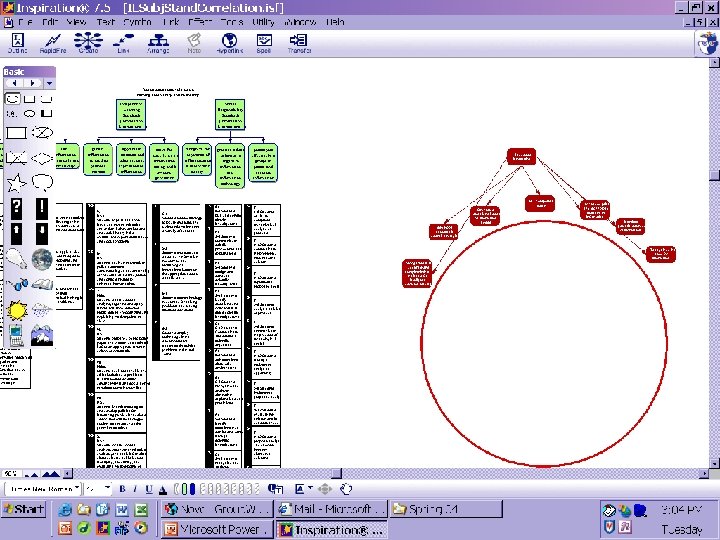Viewport: 720px width, 540px height.
Task: Click the Arrange toolbar button
Action: pos(158,43)
